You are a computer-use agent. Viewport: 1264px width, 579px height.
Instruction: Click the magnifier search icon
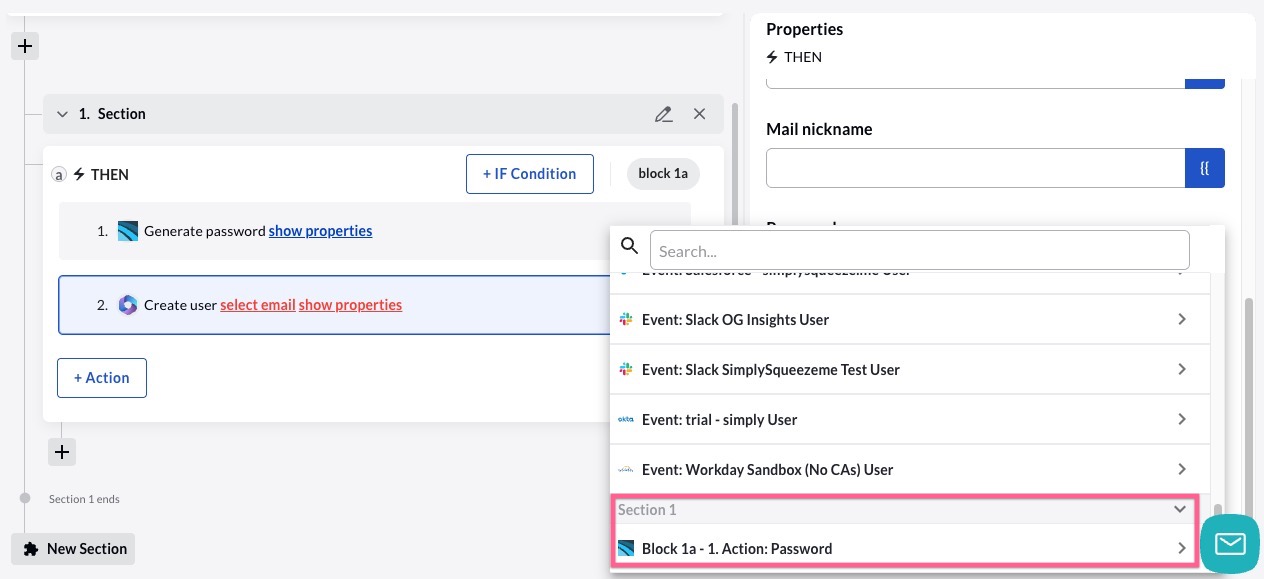point(629,246)
